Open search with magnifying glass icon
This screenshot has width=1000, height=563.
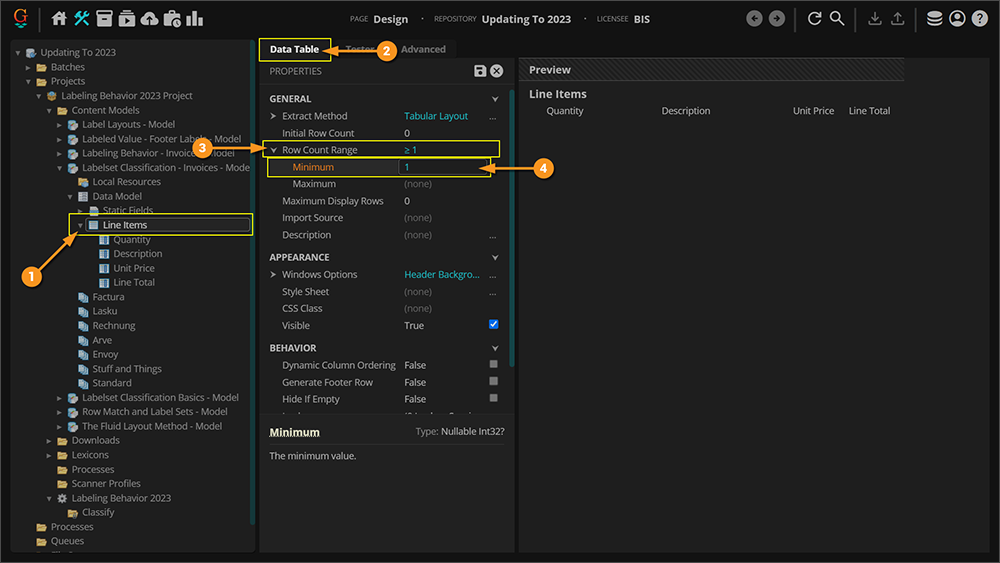click(837, 19)
